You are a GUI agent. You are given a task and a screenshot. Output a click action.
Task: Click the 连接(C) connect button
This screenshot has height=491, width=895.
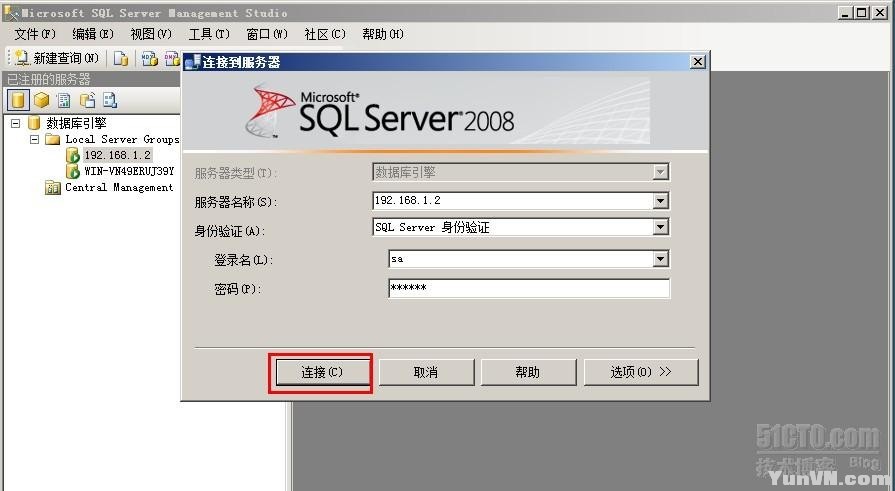coord(322,372)
